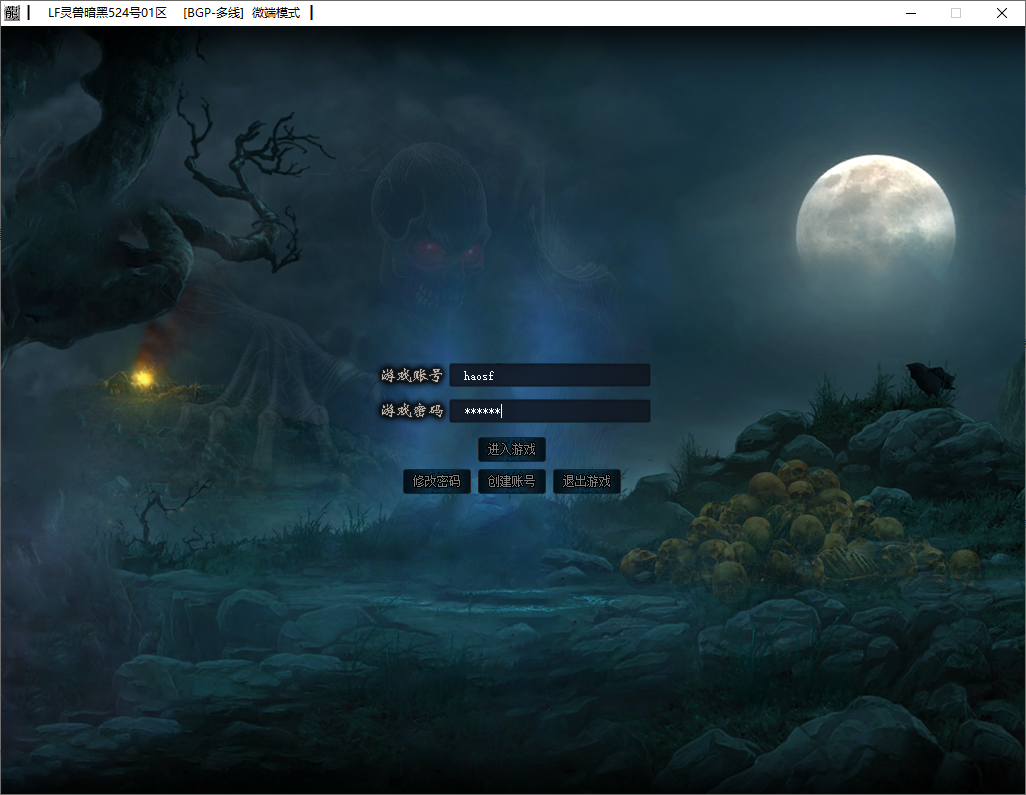Click the greyed-out maximize window button
This screenshot has width=1026, height=795.
(956, 13)
